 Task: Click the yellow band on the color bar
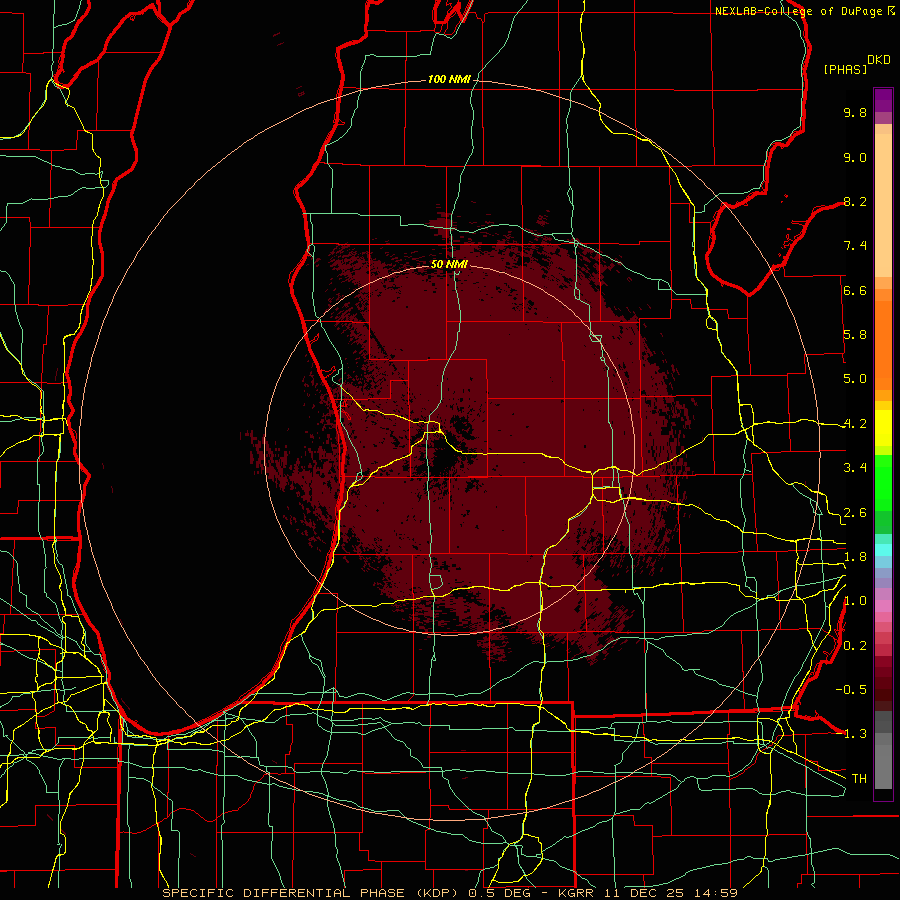(883, 428)
